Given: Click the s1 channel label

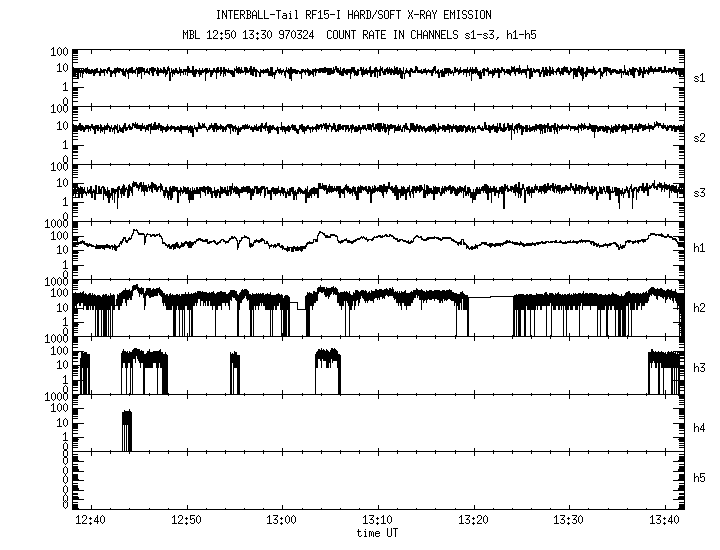Looking at the screenshot, I should click(699, 77).
